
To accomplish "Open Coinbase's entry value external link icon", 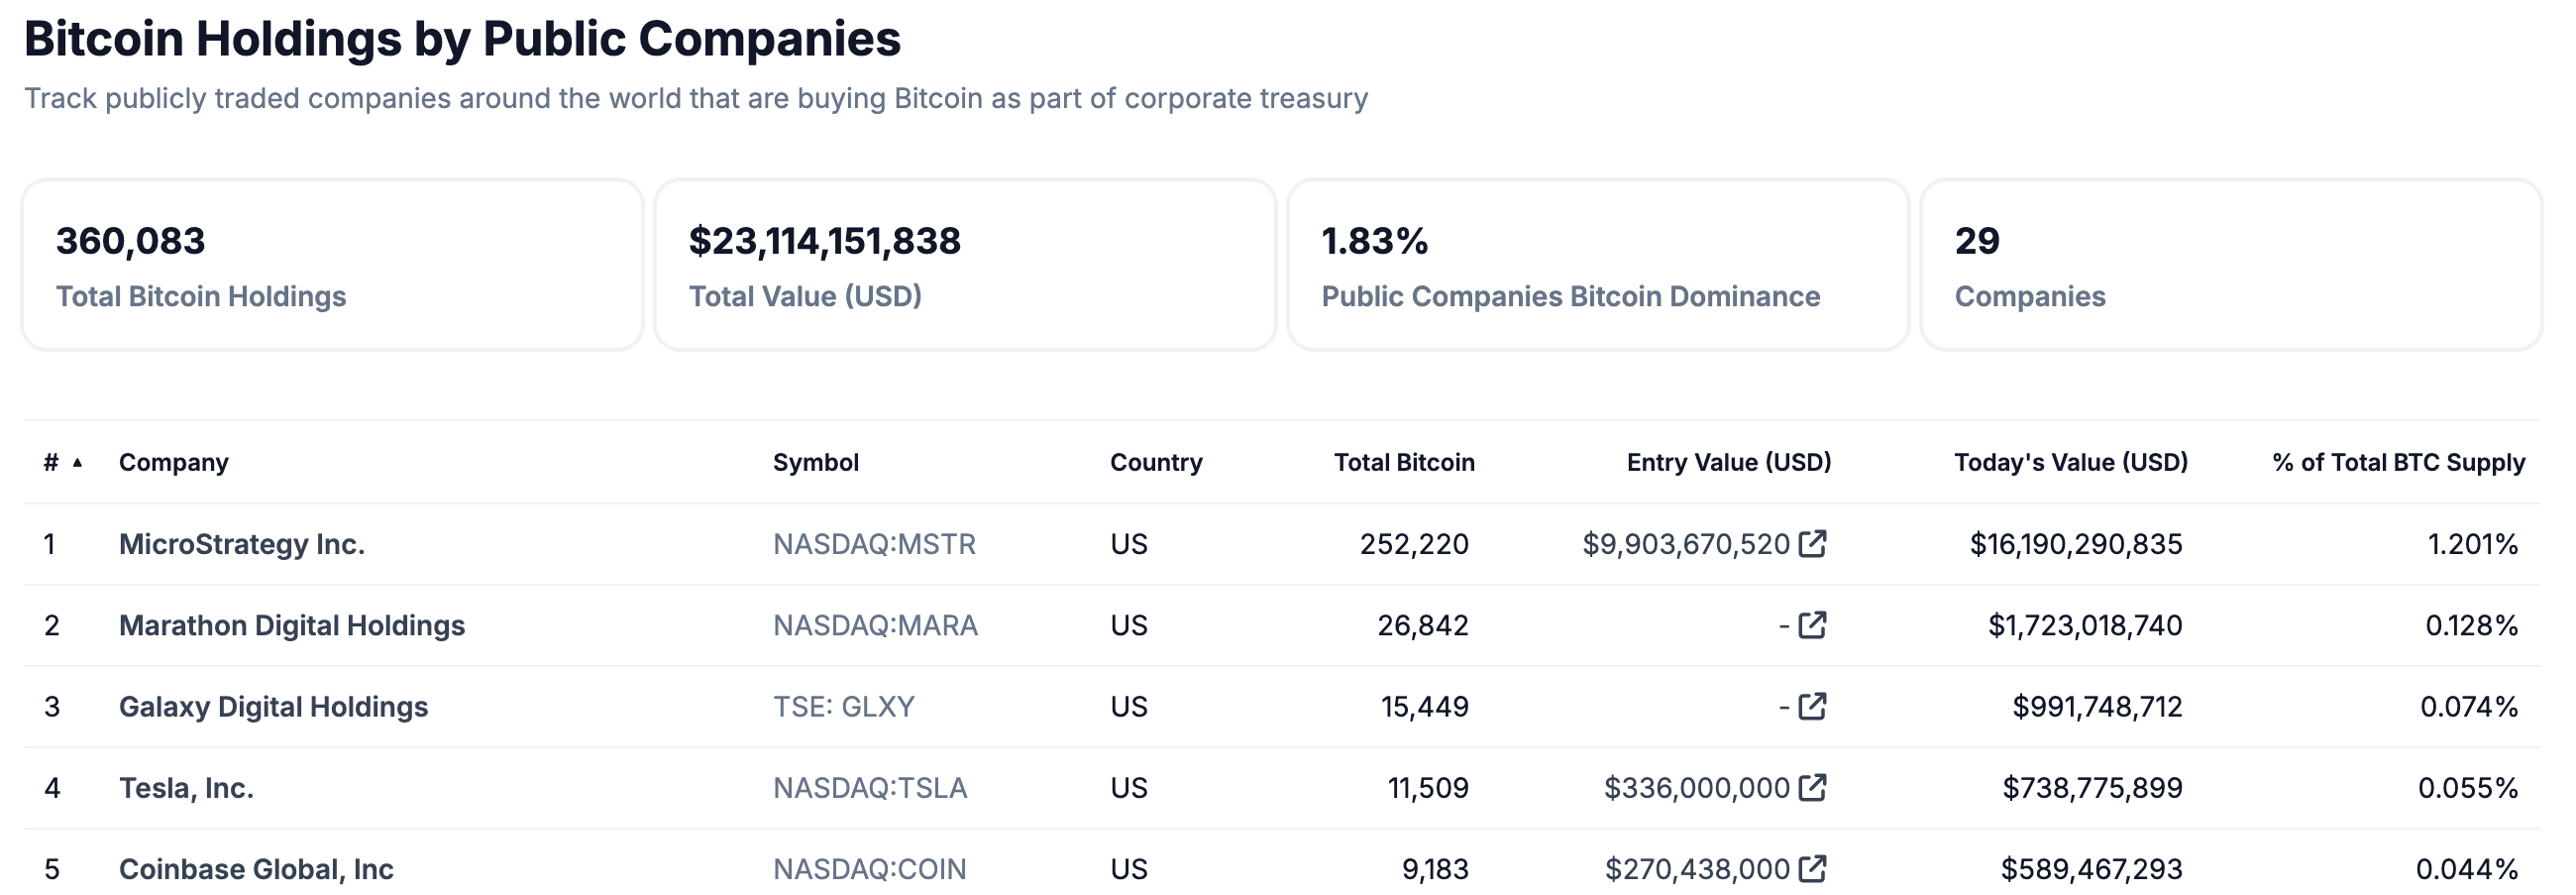I will (x=1814, y=866).
